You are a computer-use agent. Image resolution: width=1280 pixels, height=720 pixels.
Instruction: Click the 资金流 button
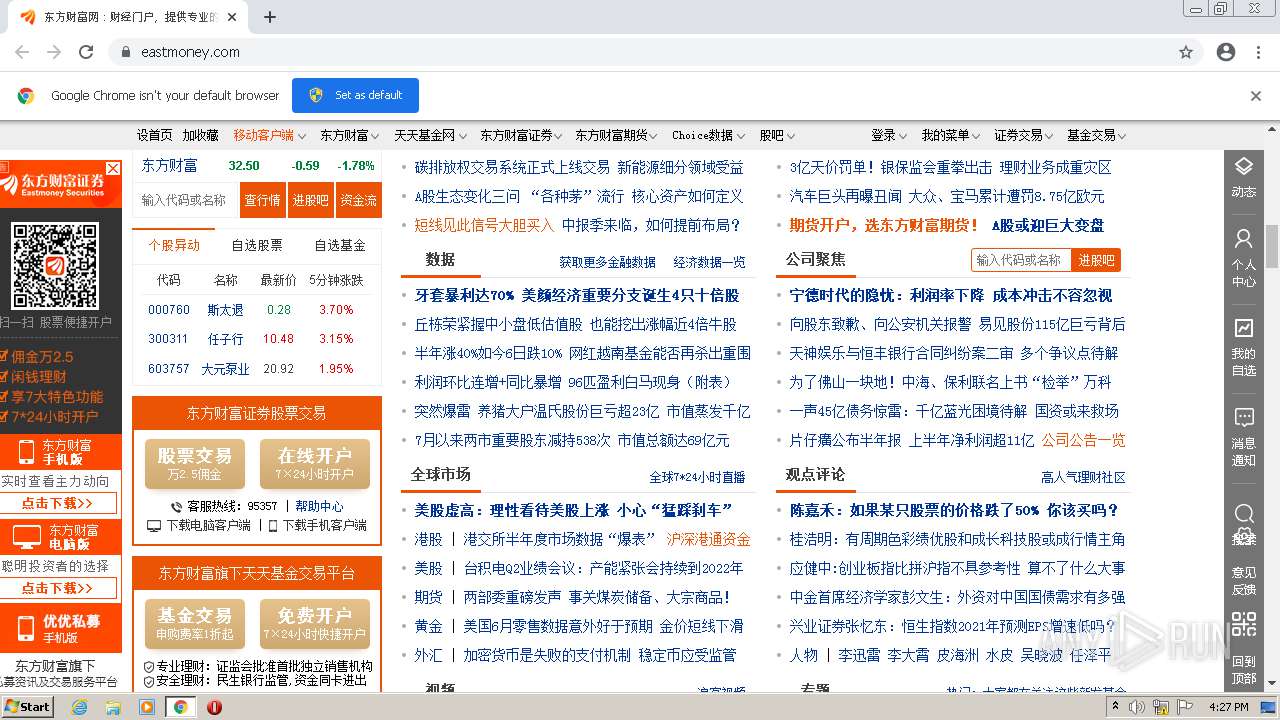(358, 200)
